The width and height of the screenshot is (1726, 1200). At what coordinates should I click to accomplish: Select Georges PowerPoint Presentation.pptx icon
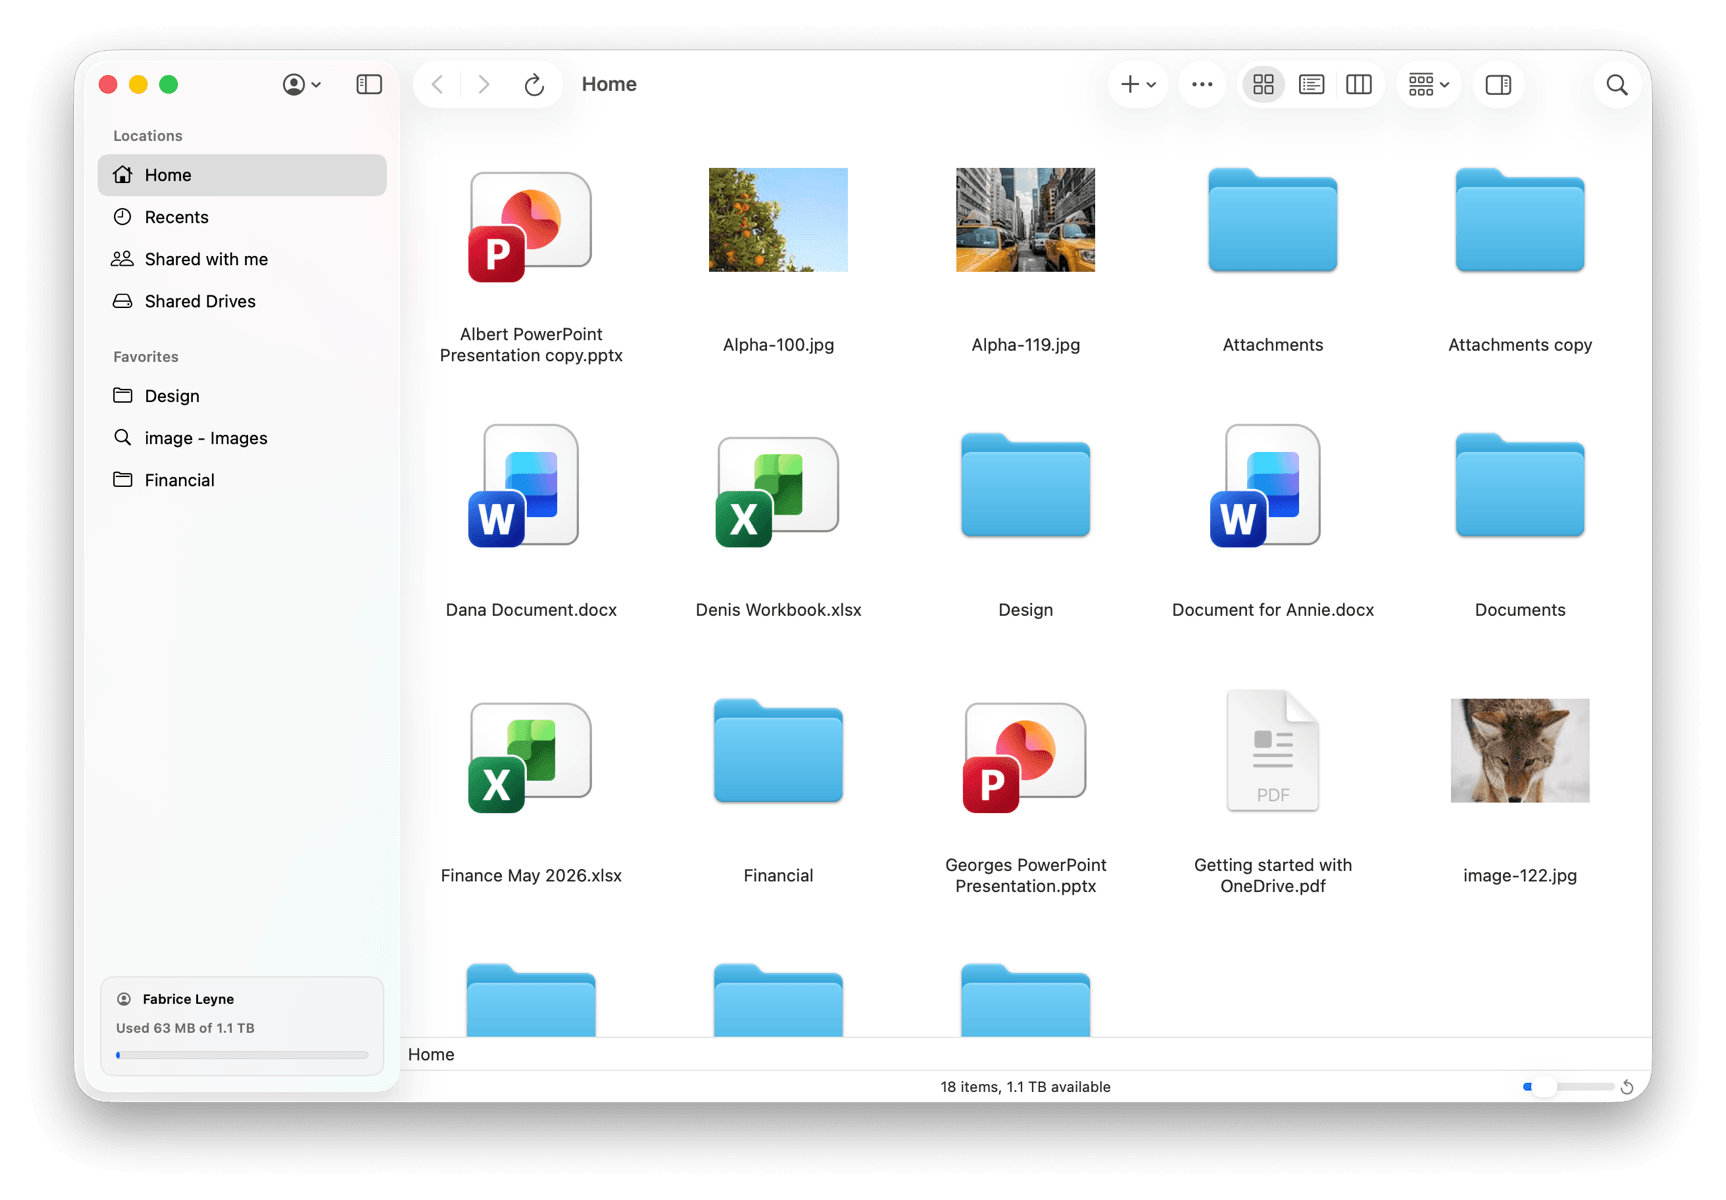click(x=1025, y=757)
